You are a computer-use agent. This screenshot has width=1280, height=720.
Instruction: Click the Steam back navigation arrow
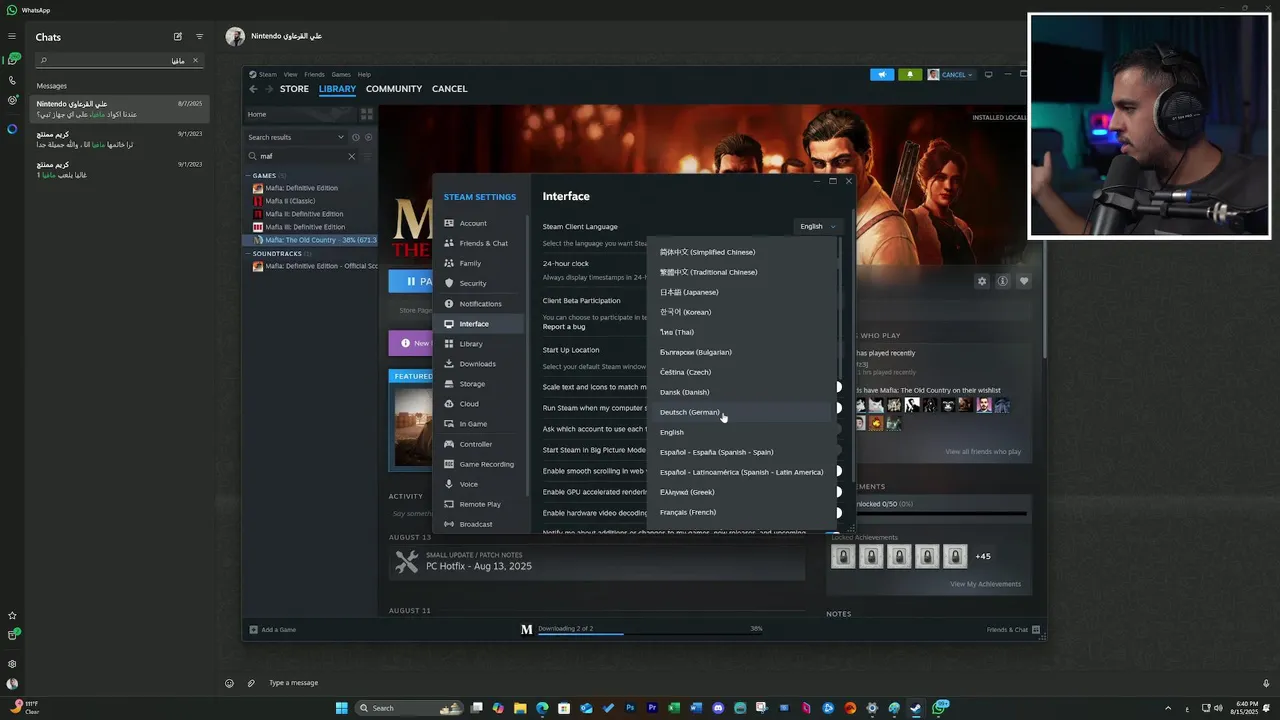coord(253,89)
